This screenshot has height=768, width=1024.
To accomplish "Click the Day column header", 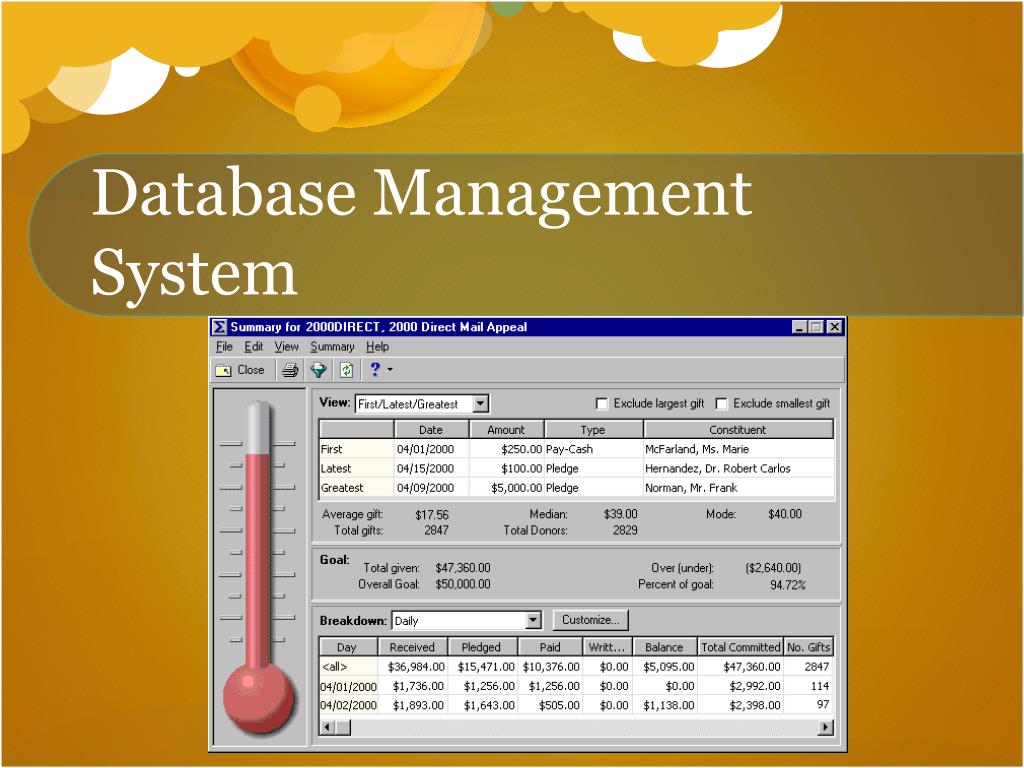I will tap(347, 647).
